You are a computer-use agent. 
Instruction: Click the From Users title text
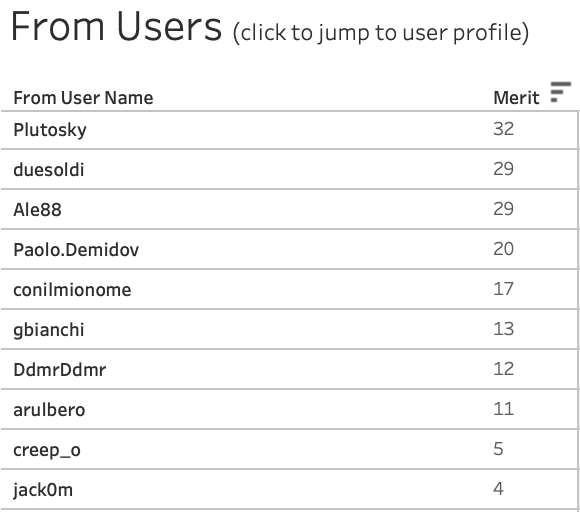[x=117, y=27]
